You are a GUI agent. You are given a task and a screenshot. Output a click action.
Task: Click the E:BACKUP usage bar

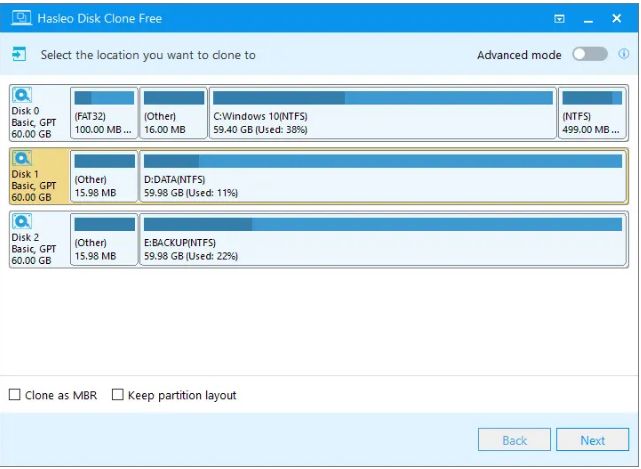pos(383,224)
